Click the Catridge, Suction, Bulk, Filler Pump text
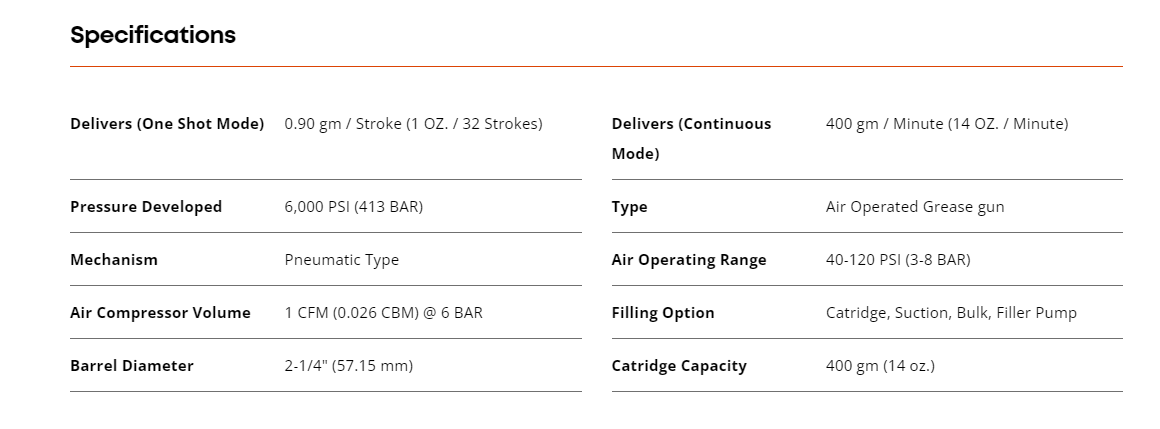 [x=951, y=313]
